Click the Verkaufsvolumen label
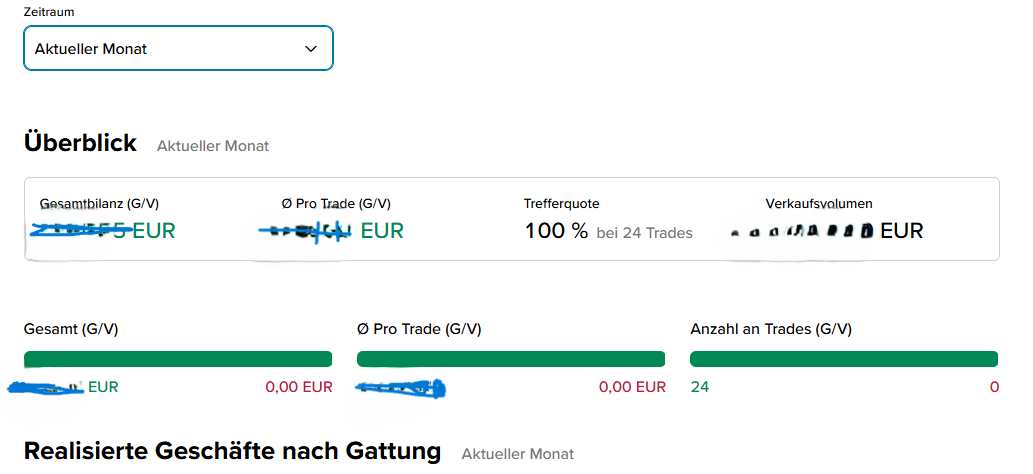The width and height of the screenshot is (1033, 474). (818, 203)
